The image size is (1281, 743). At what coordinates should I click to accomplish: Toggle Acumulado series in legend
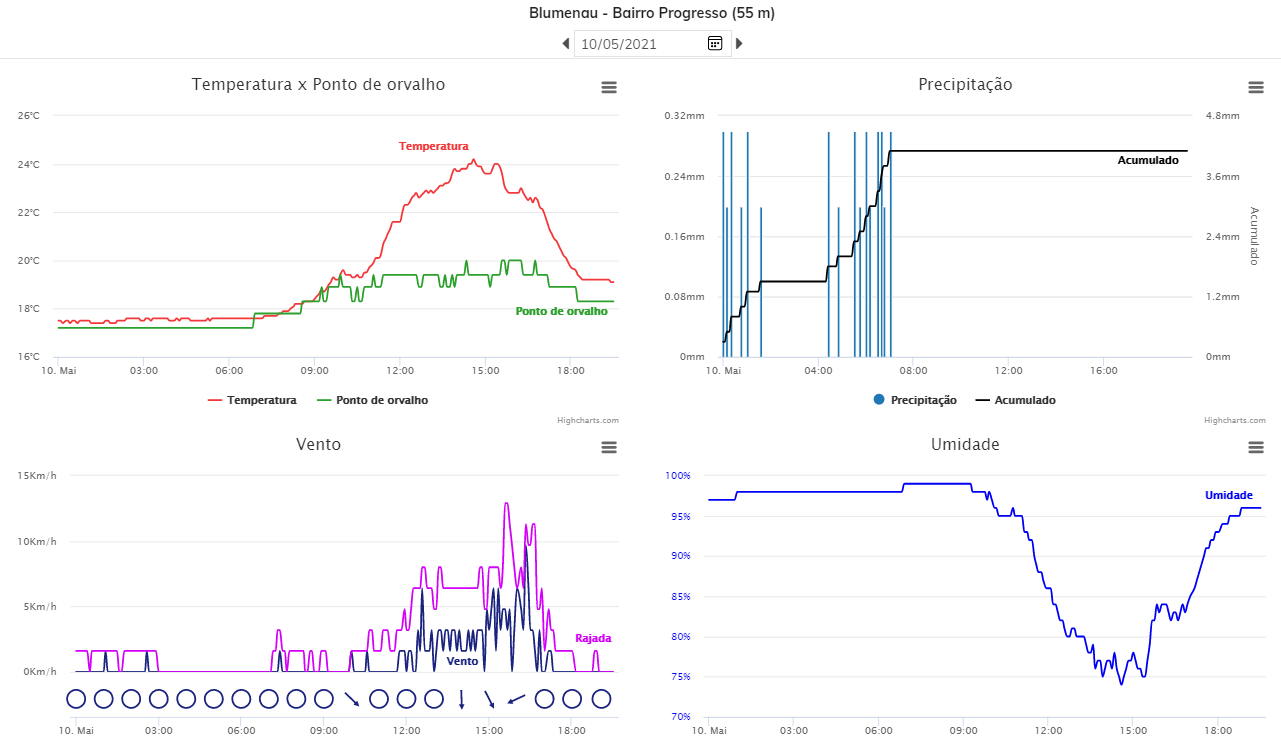click(1015, 400)
